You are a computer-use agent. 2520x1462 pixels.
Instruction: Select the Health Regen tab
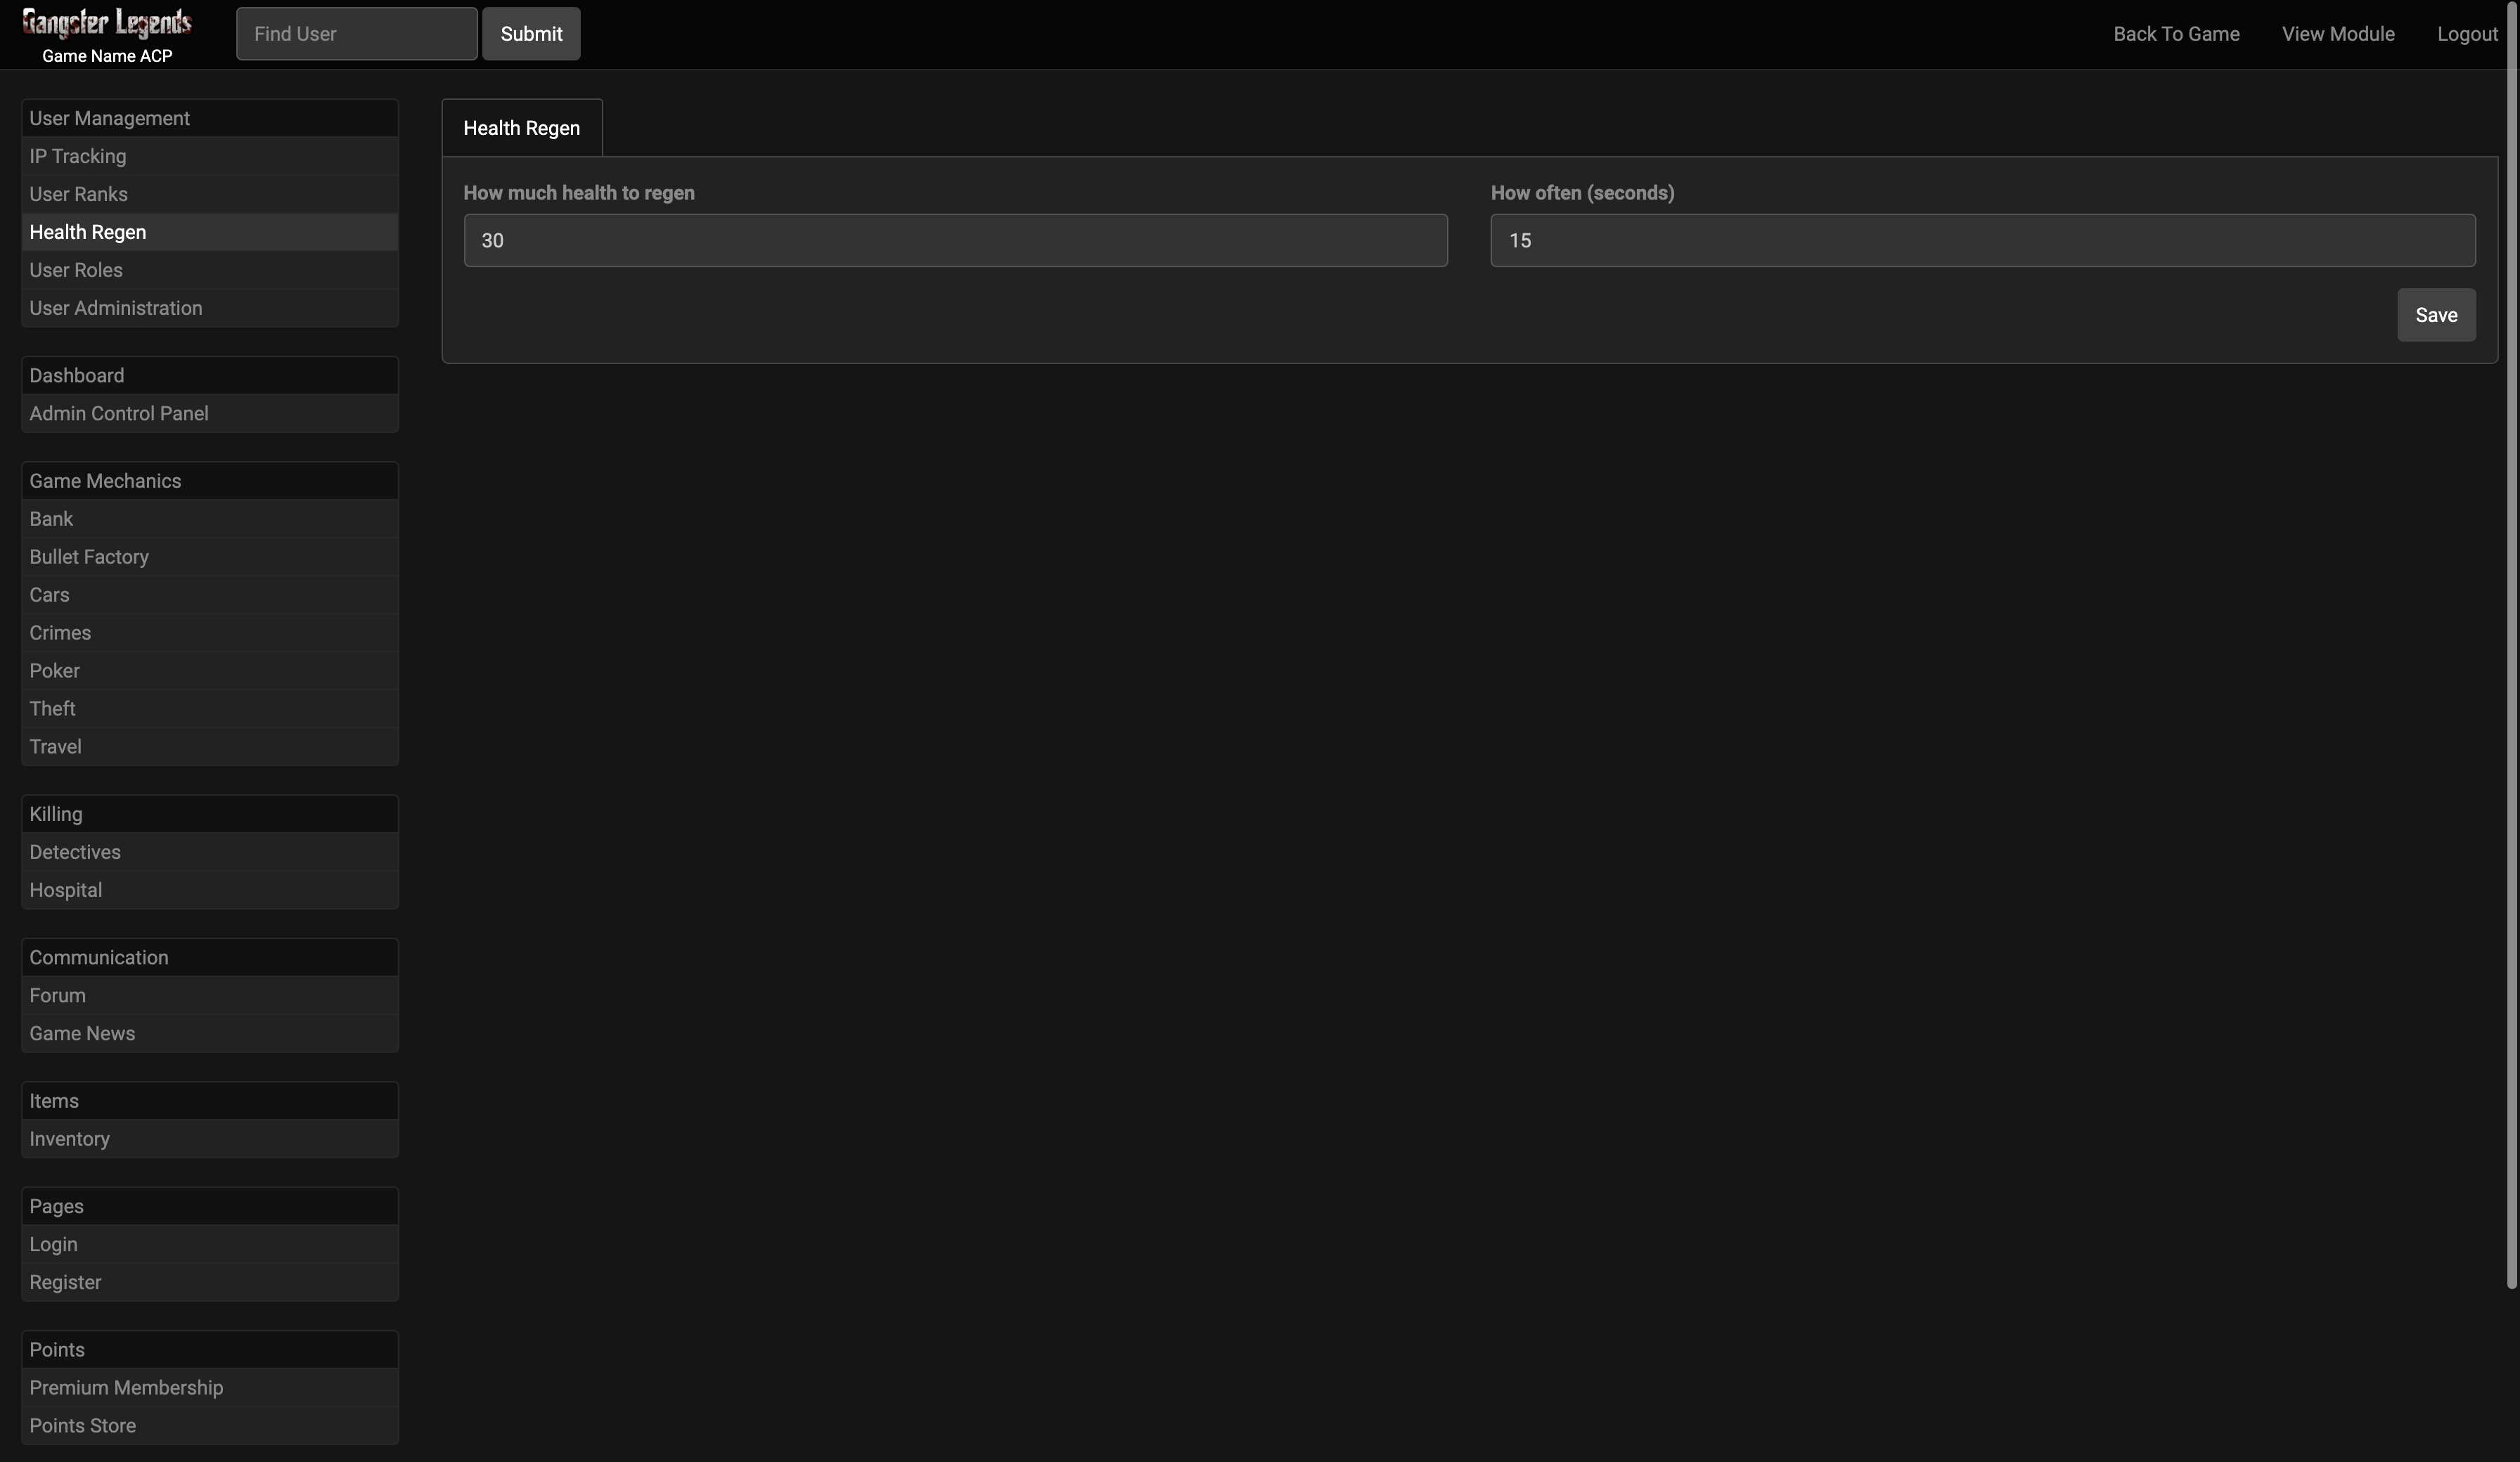coord(521,128)
